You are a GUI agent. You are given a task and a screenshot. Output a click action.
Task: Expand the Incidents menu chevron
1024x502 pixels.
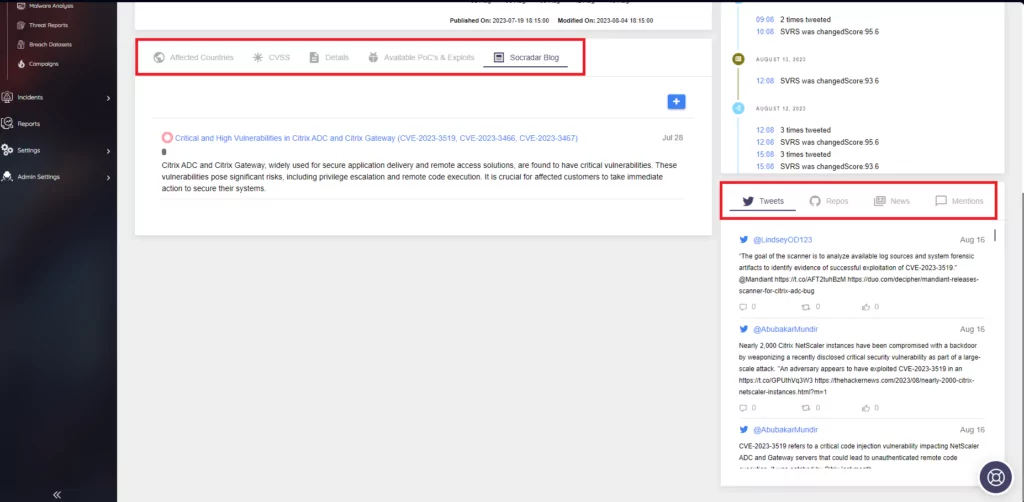coord(108,98)
